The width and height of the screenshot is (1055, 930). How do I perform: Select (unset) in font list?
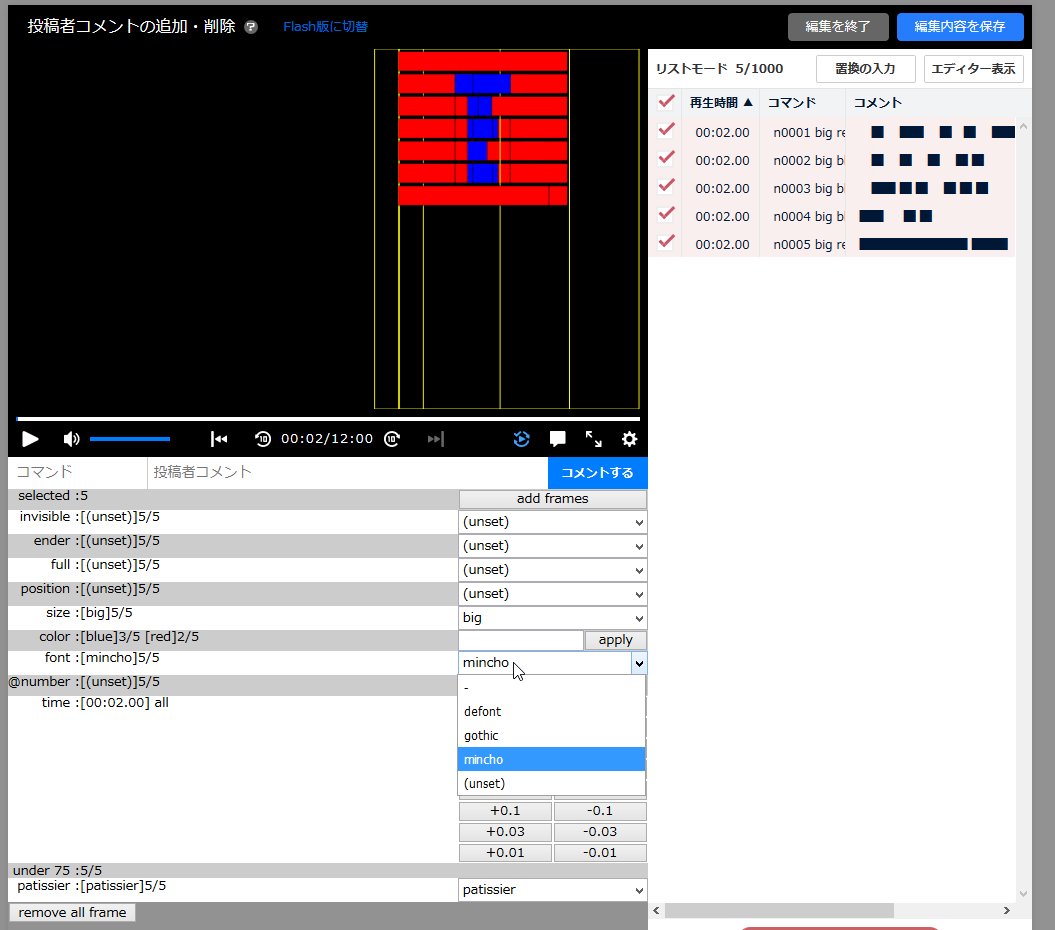(x=551, y=783)
